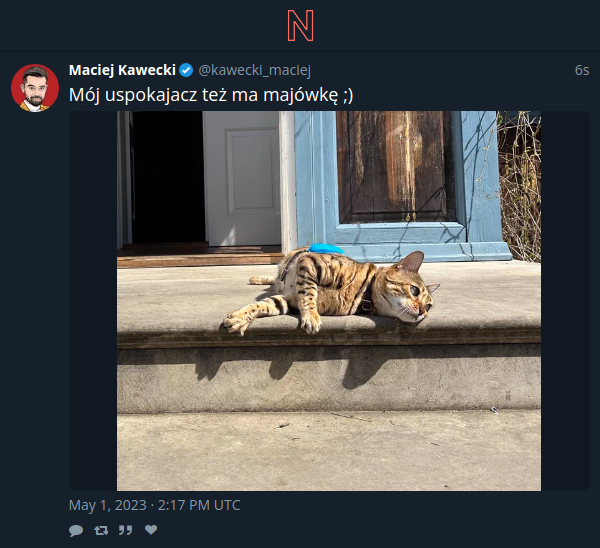Open Maciej Kawecki's profile avatar
600x548 pixels.
coord(35,88)
